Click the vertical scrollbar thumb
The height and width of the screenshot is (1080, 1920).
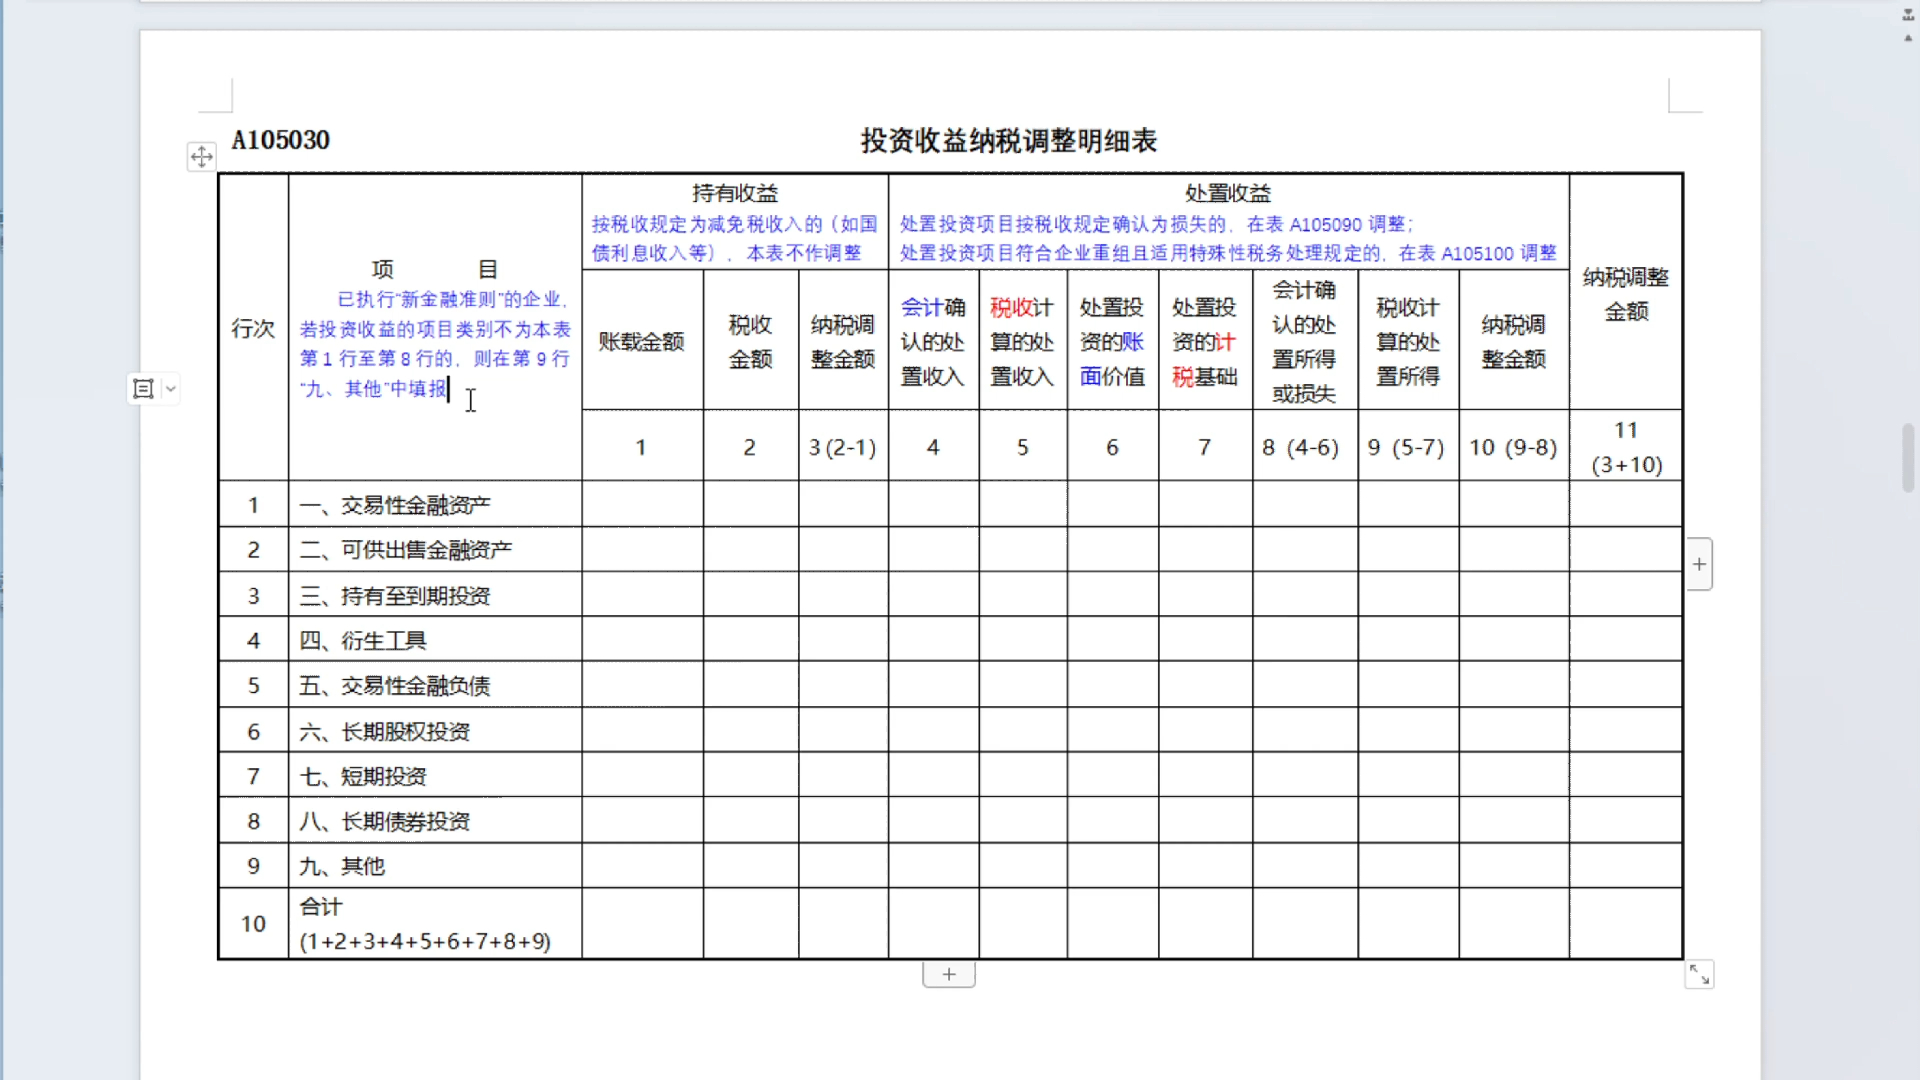click(1908, 458)
